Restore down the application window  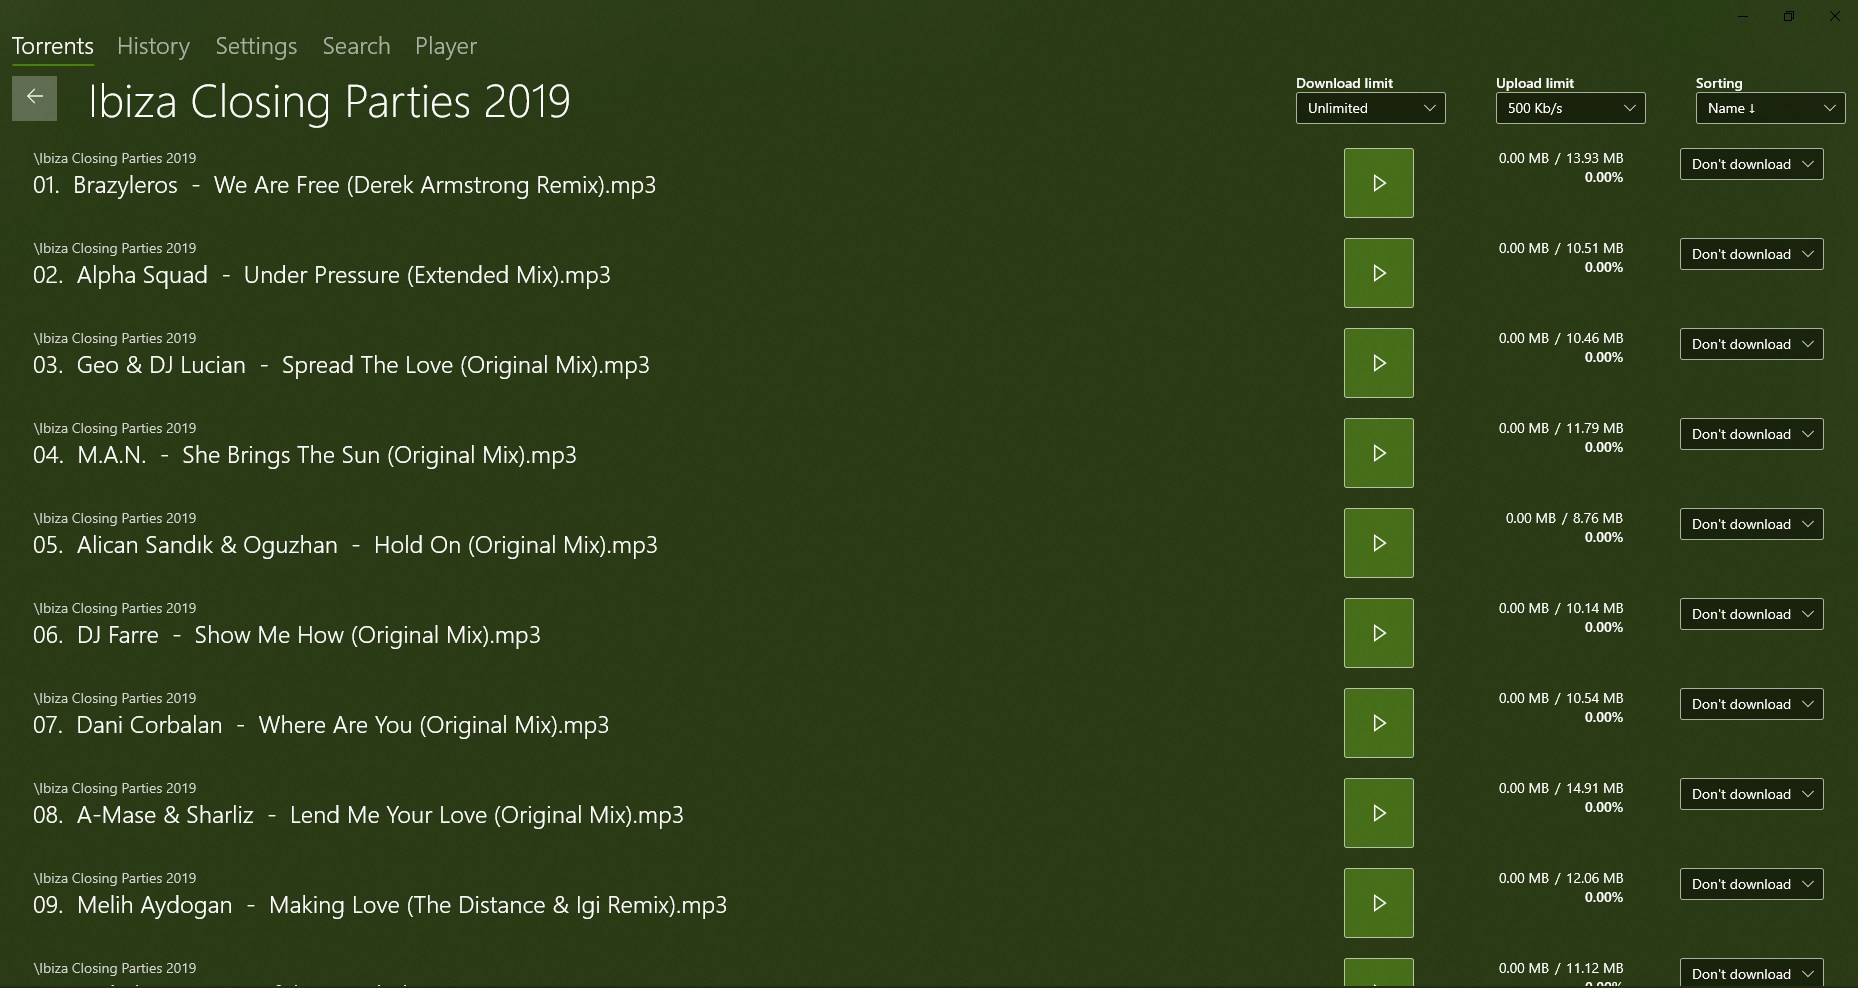click(x=1789, y=16)
